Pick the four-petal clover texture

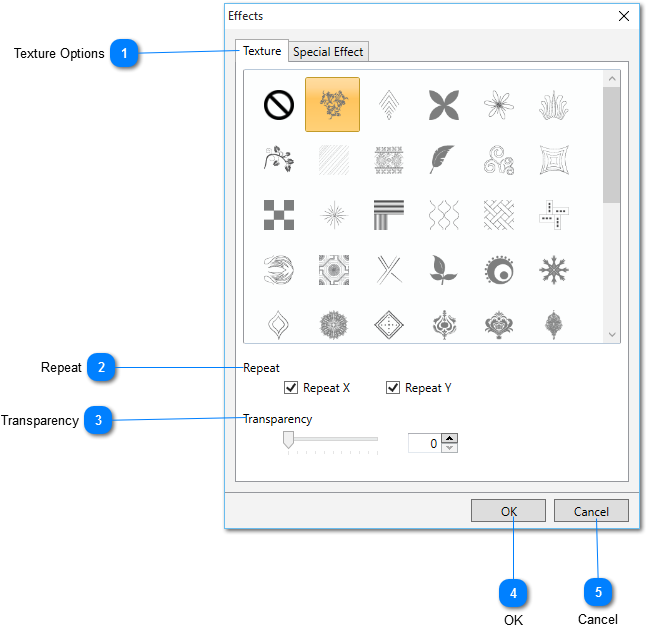(443, 104)
